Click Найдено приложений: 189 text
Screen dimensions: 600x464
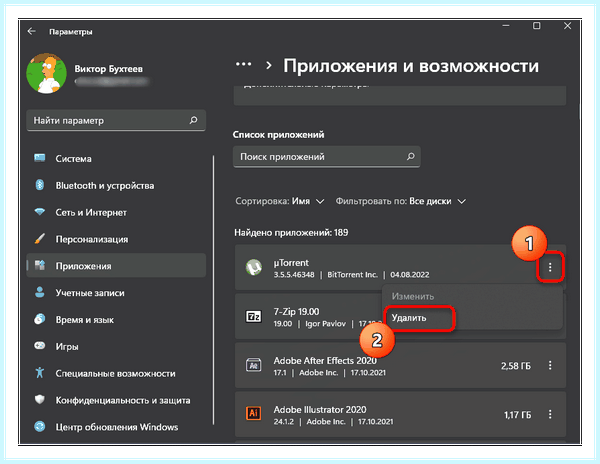[x=291, y=232]
